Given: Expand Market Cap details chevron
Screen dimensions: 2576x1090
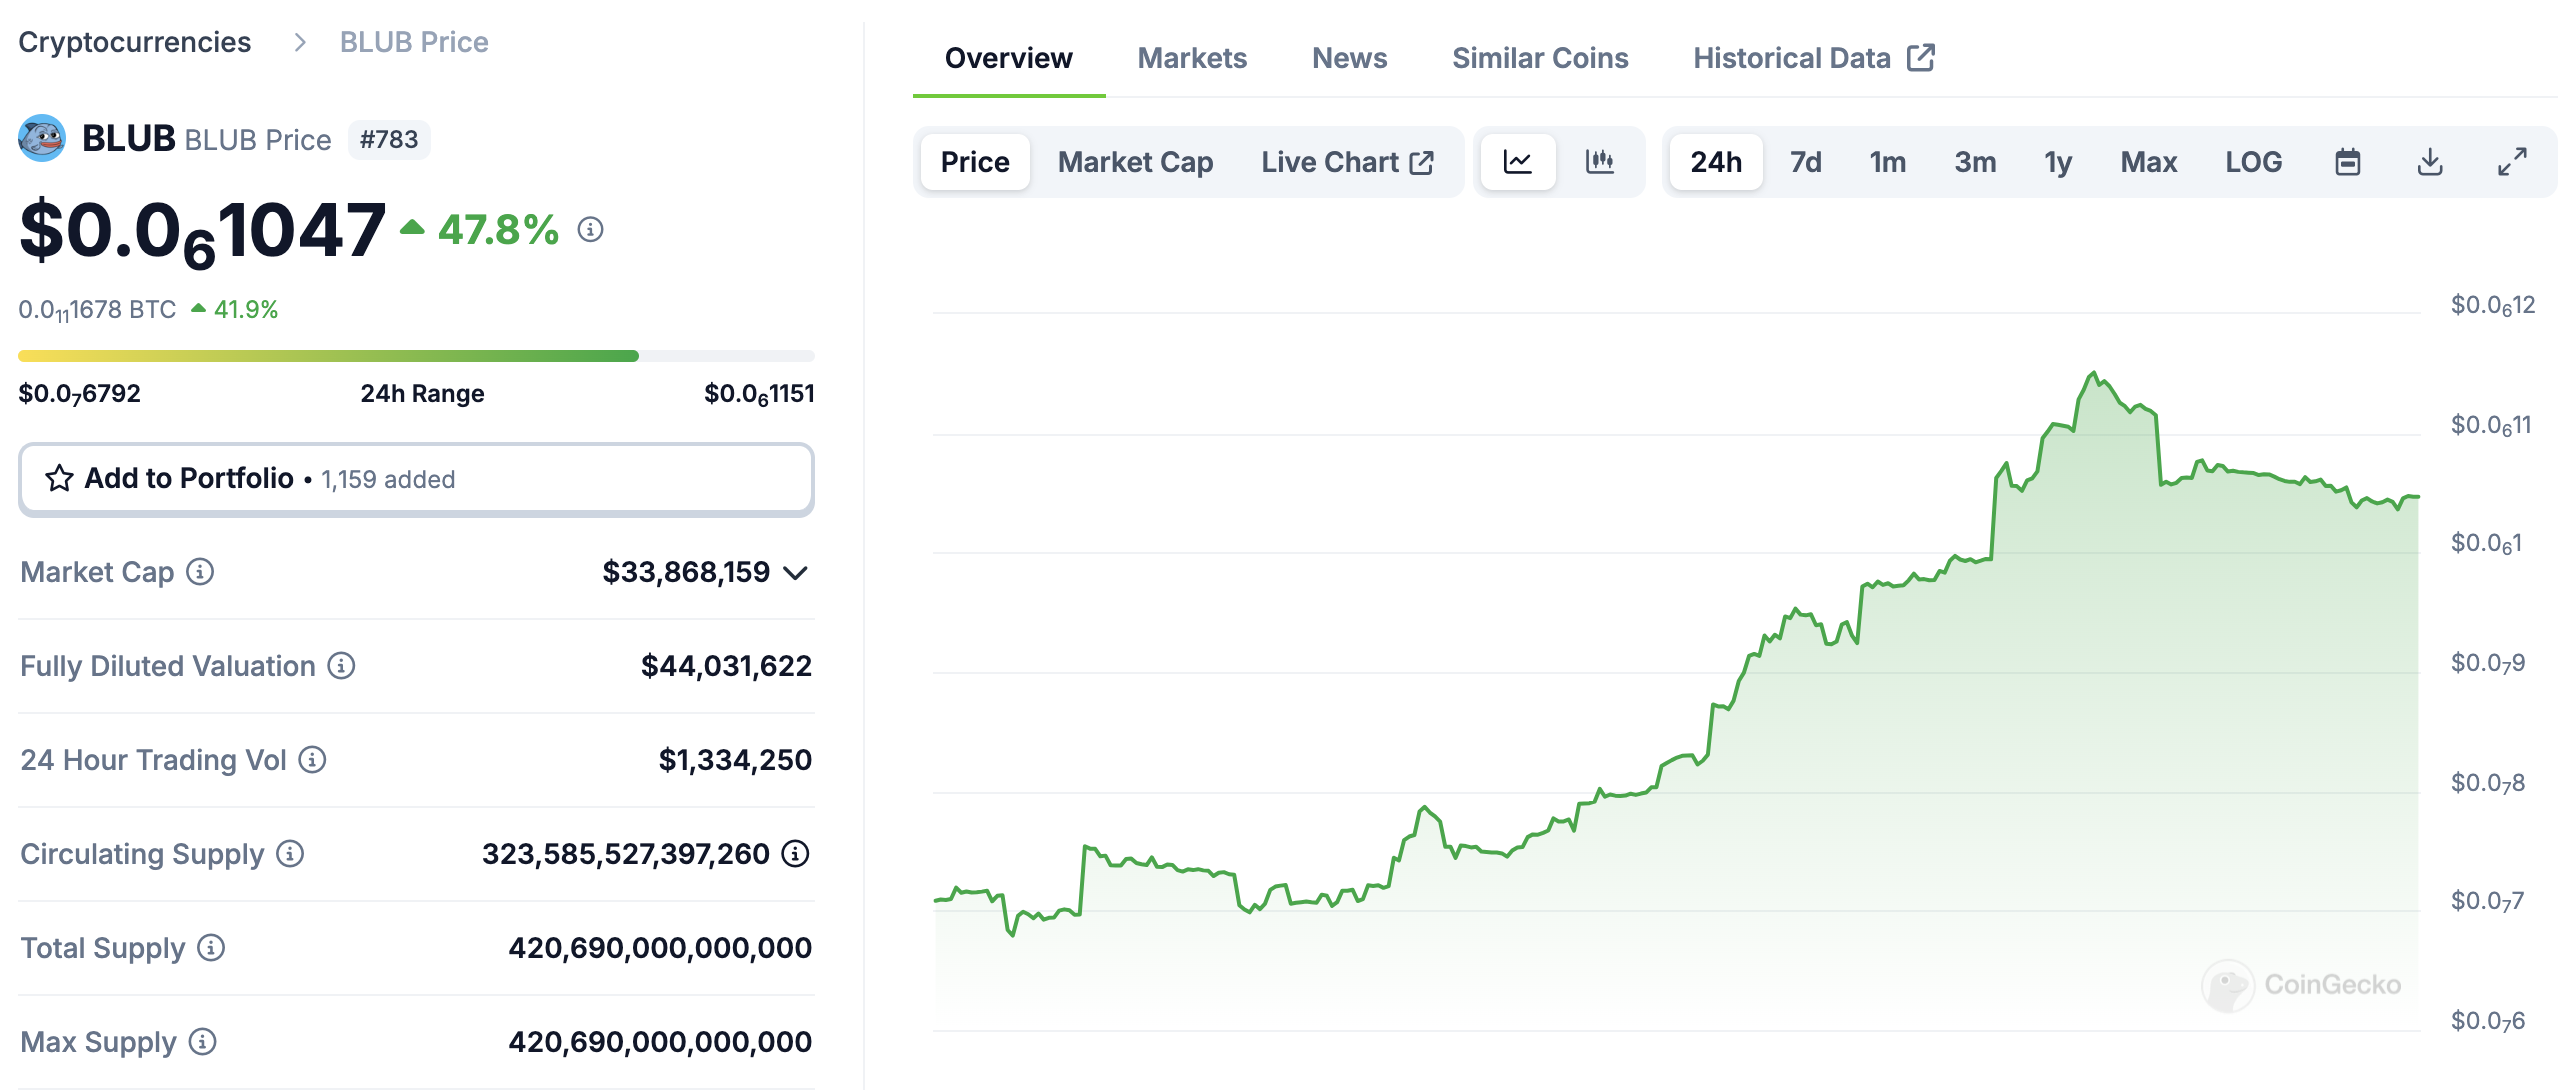Looking at the screenshot, I should [796, 573].
